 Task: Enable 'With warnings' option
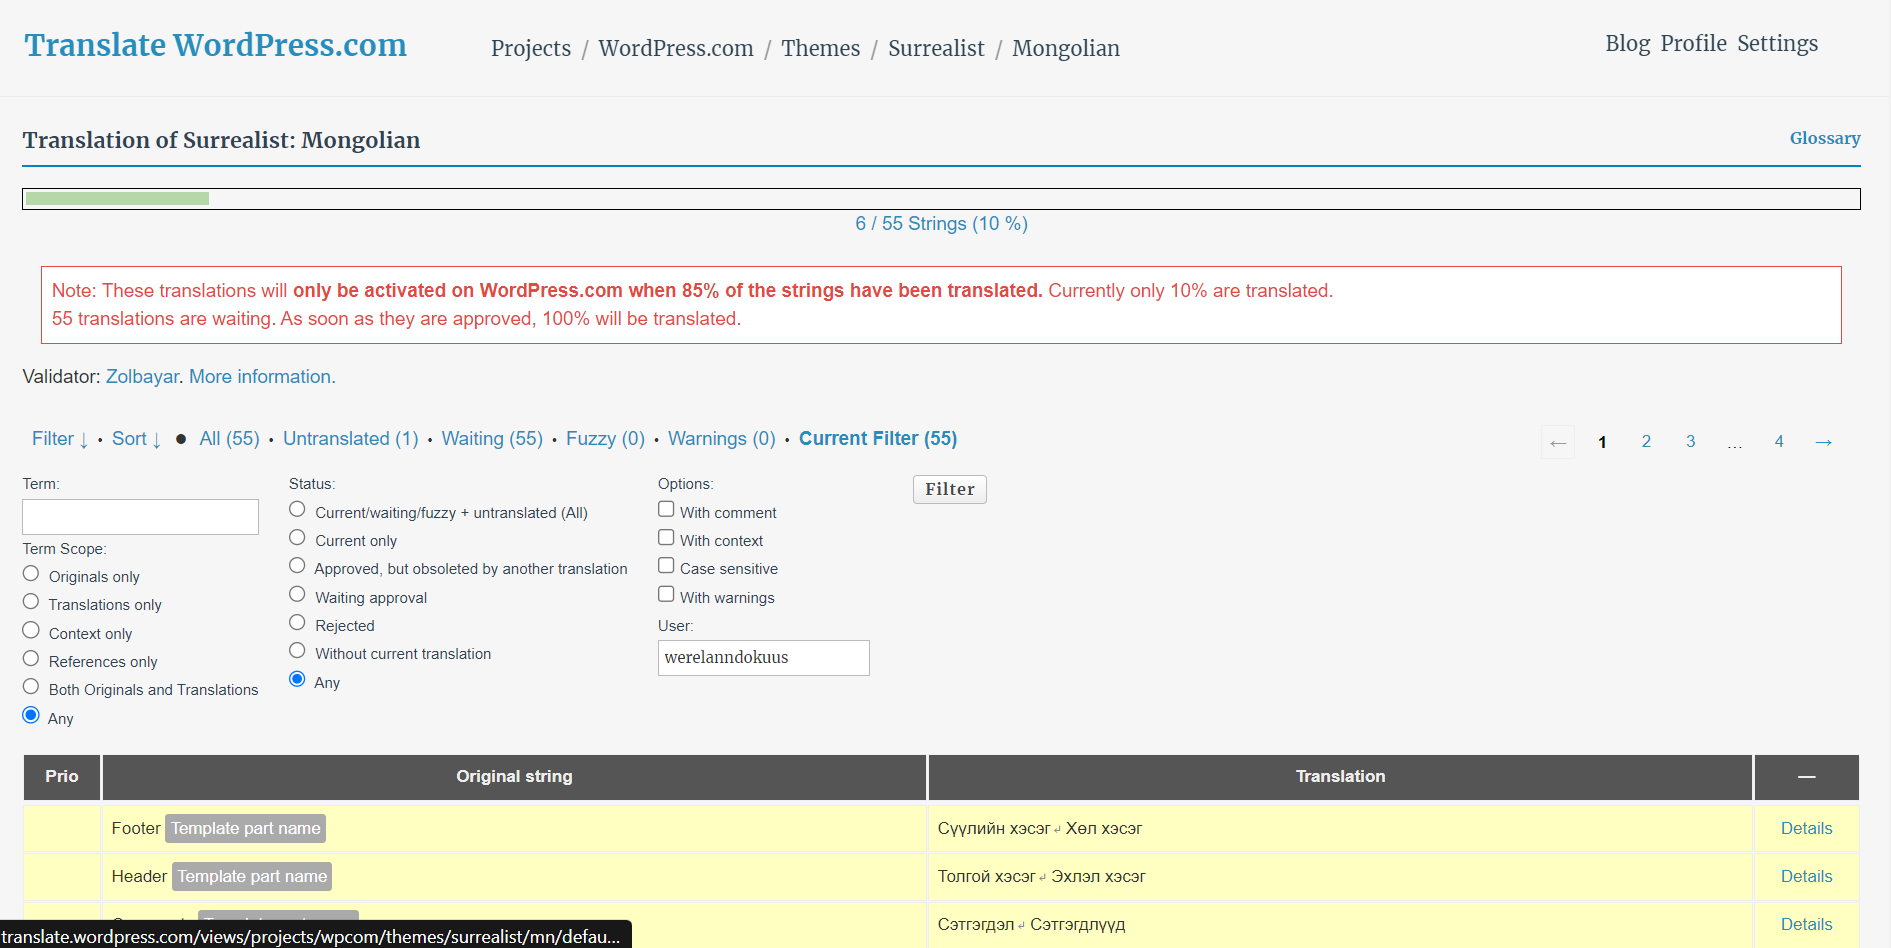point(666,595)
